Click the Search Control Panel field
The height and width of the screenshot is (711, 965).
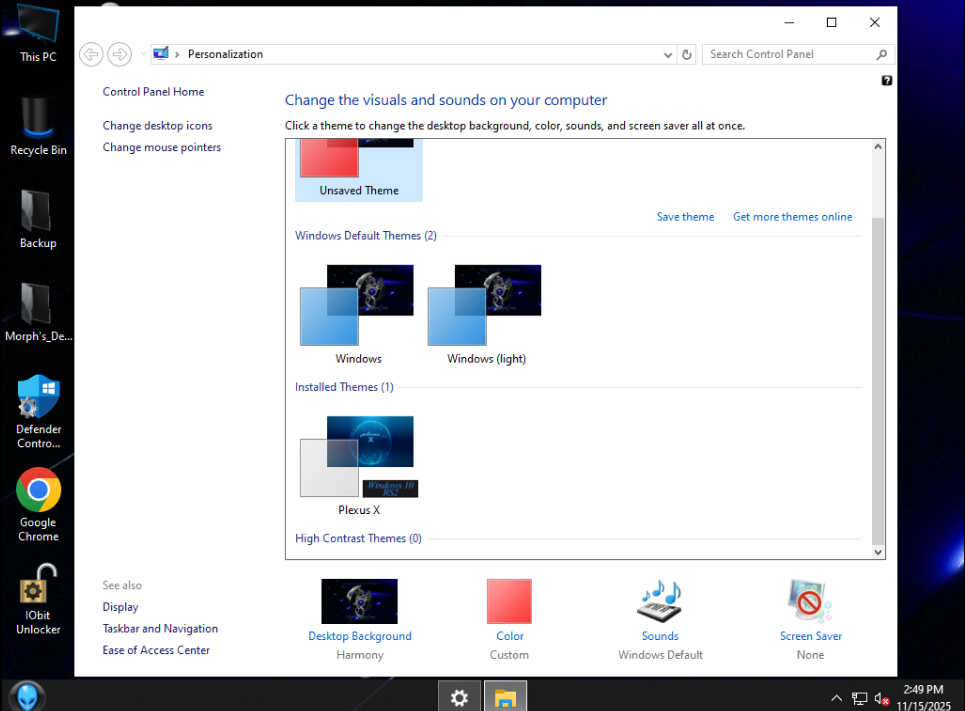788,54
